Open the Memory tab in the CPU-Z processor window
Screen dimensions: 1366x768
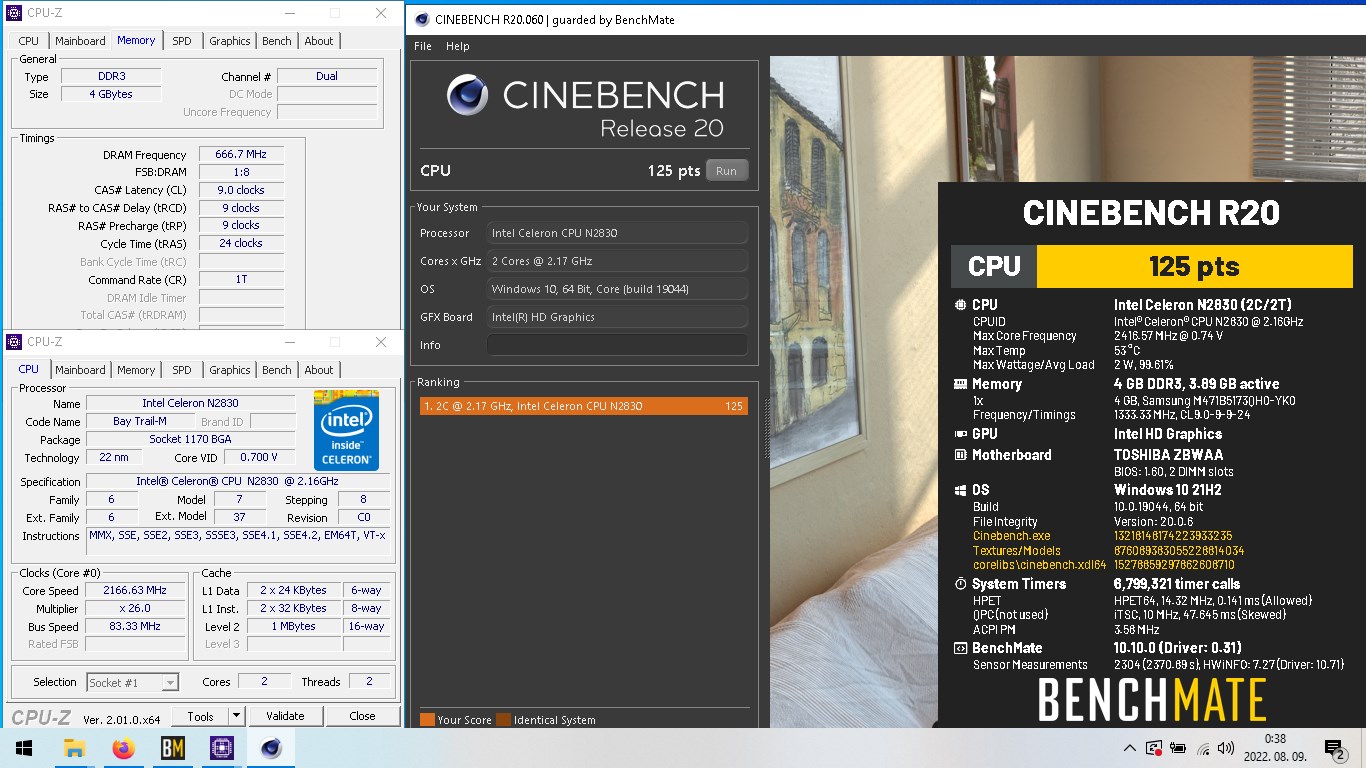click(136, 370)
